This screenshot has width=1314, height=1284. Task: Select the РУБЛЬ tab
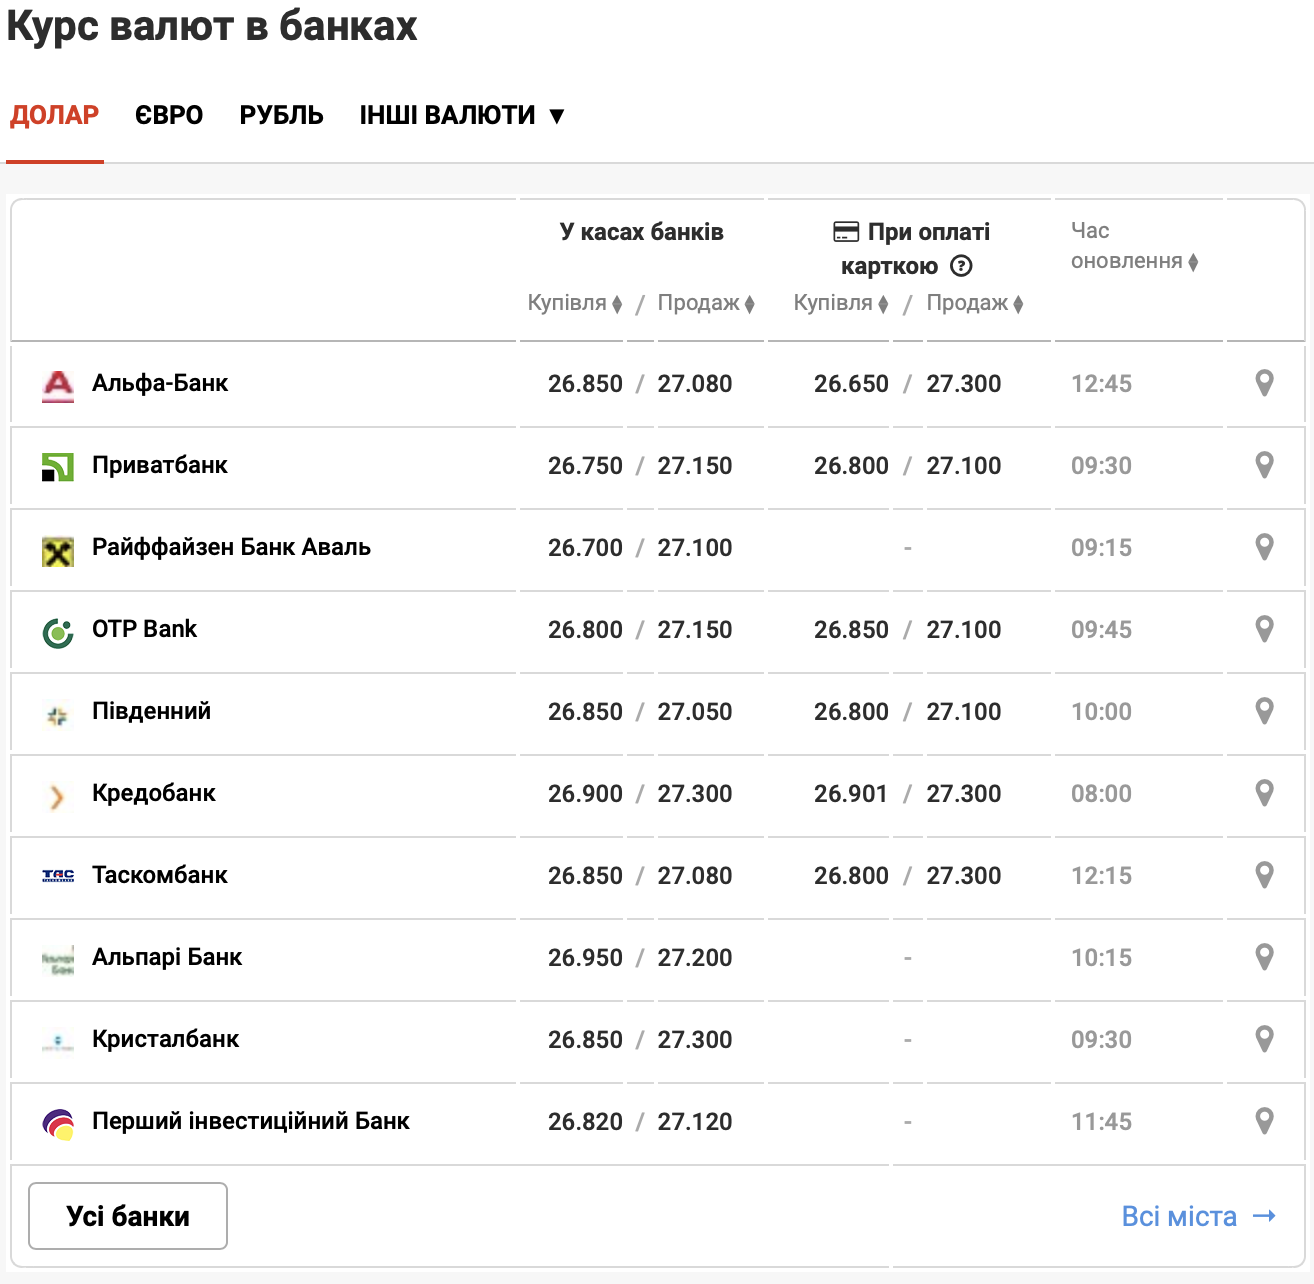(x=281, y=116)
